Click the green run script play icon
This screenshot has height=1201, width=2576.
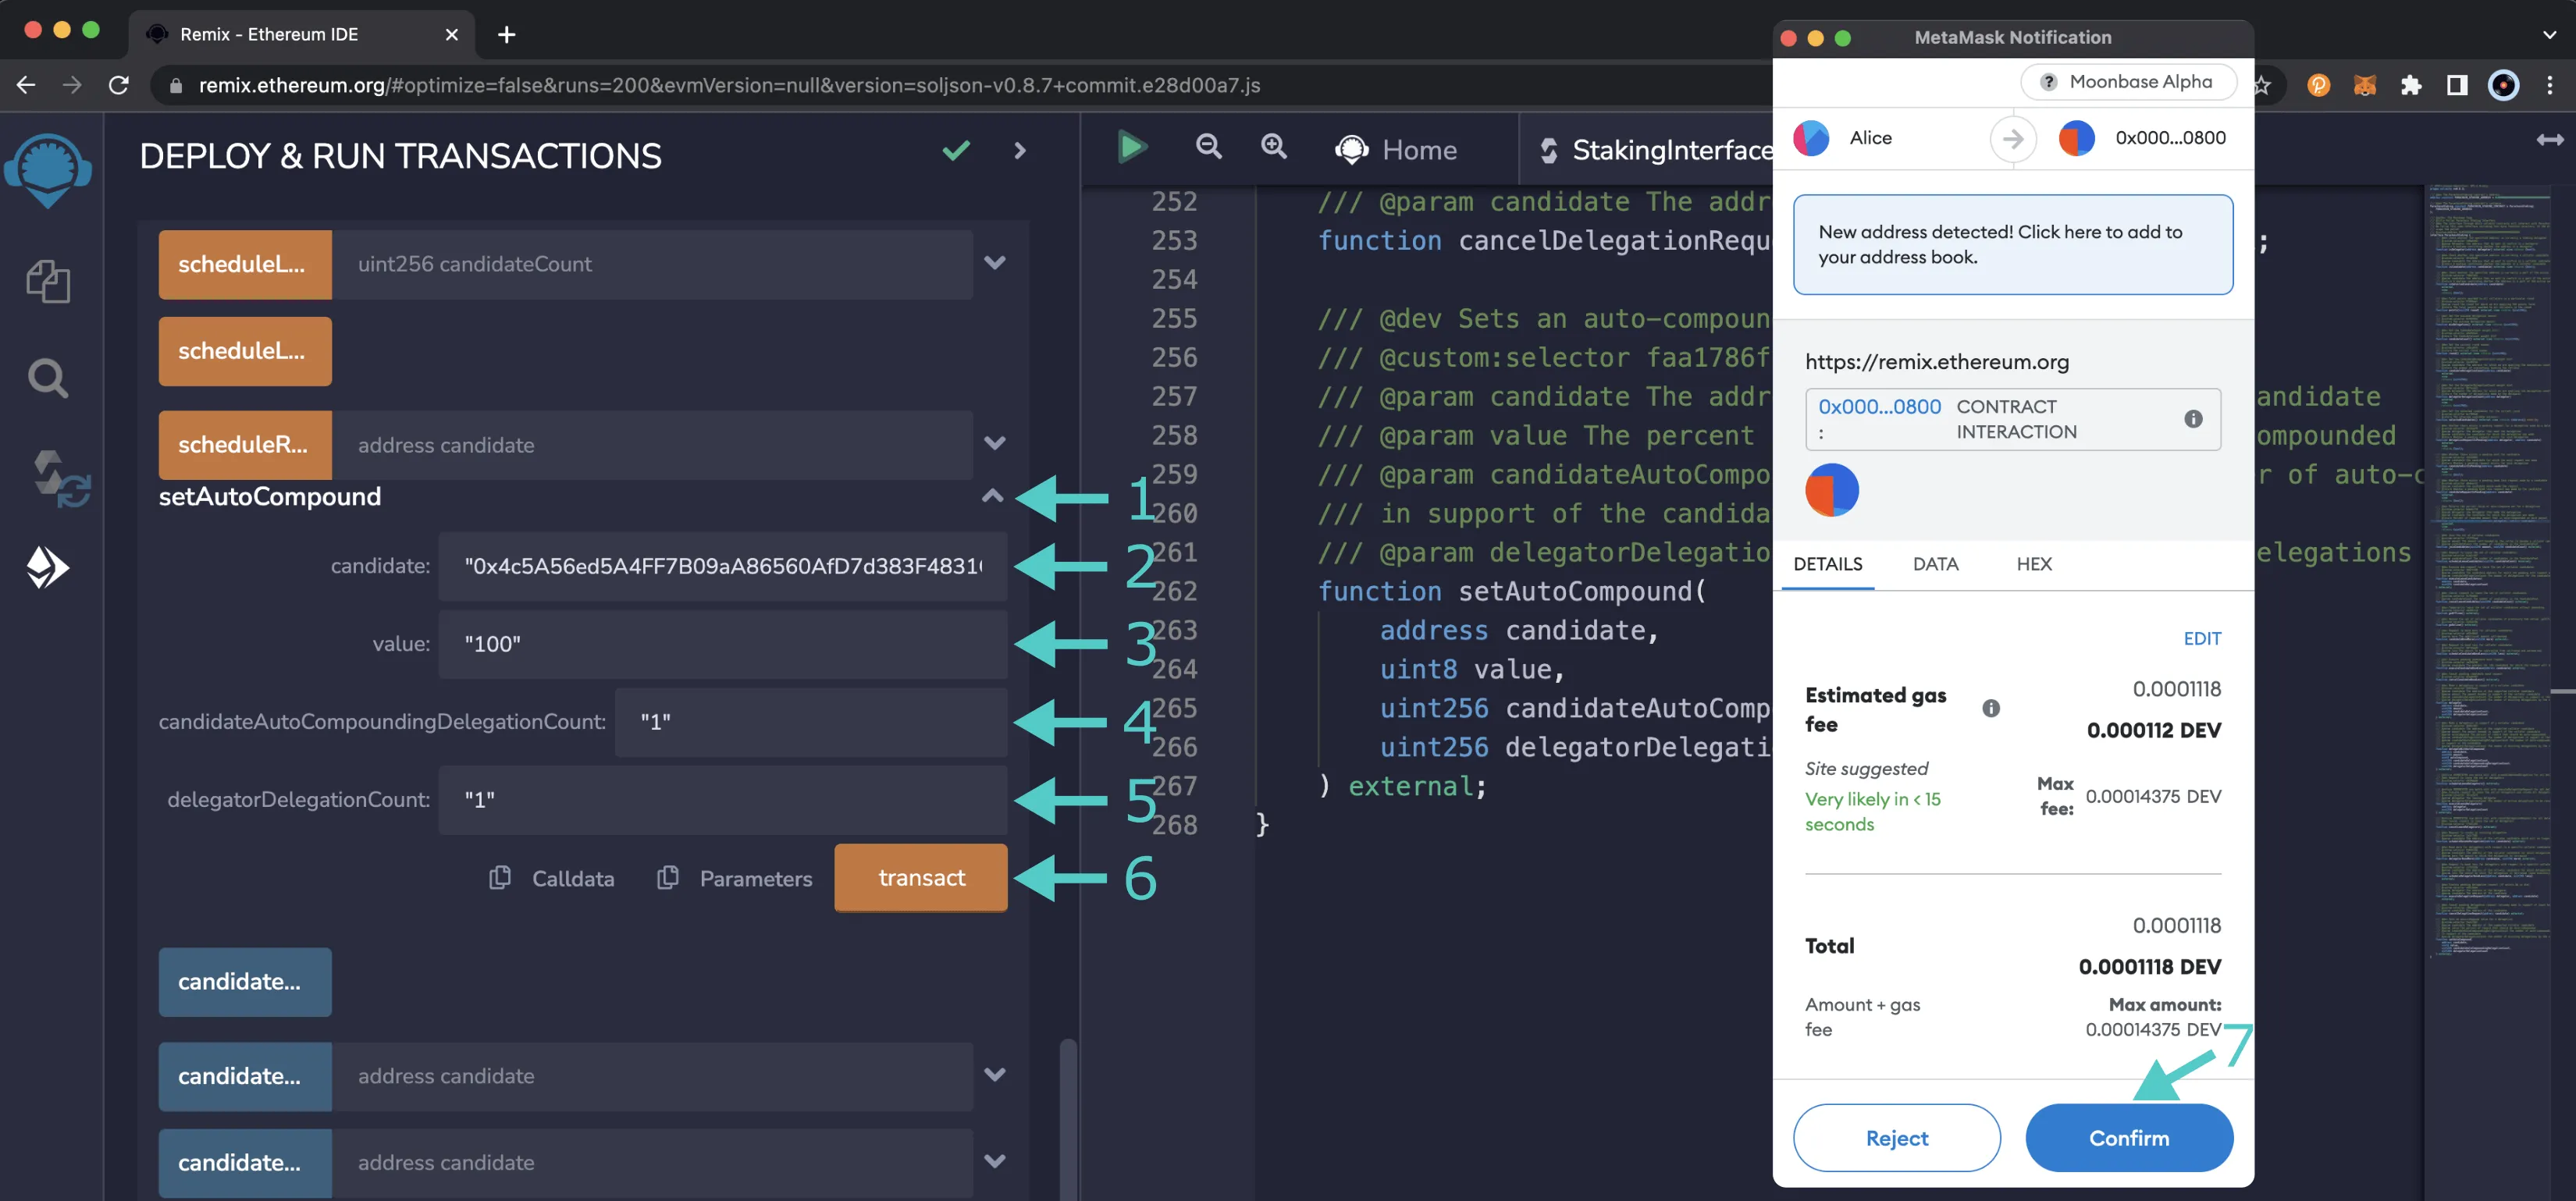point(1132,148)
